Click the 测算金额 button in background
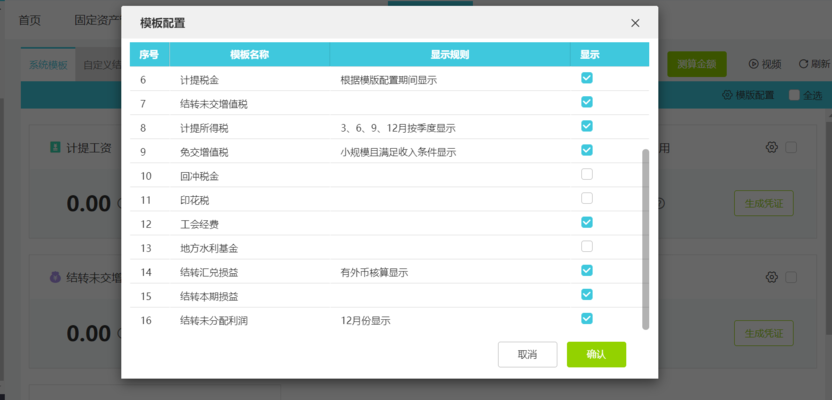Image resolution: width=832 pixels, height=400 pixels. (x=697, y=64)
